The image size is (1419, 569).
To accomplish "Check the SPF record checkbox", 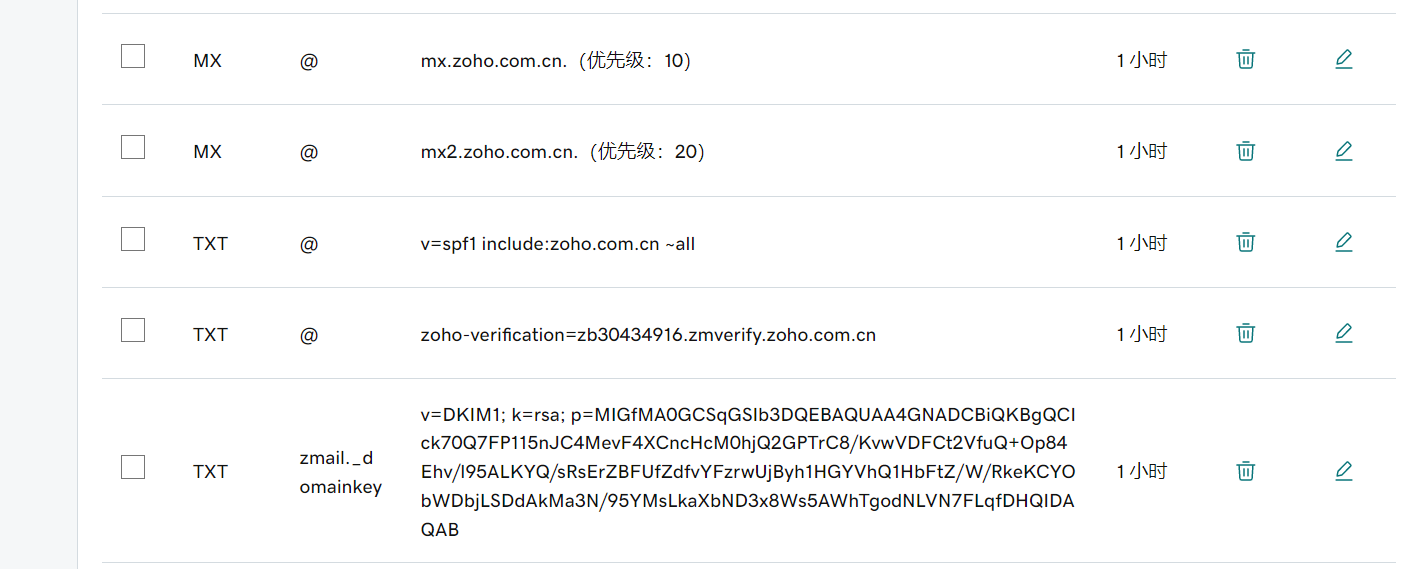I will tap(133, 239).
